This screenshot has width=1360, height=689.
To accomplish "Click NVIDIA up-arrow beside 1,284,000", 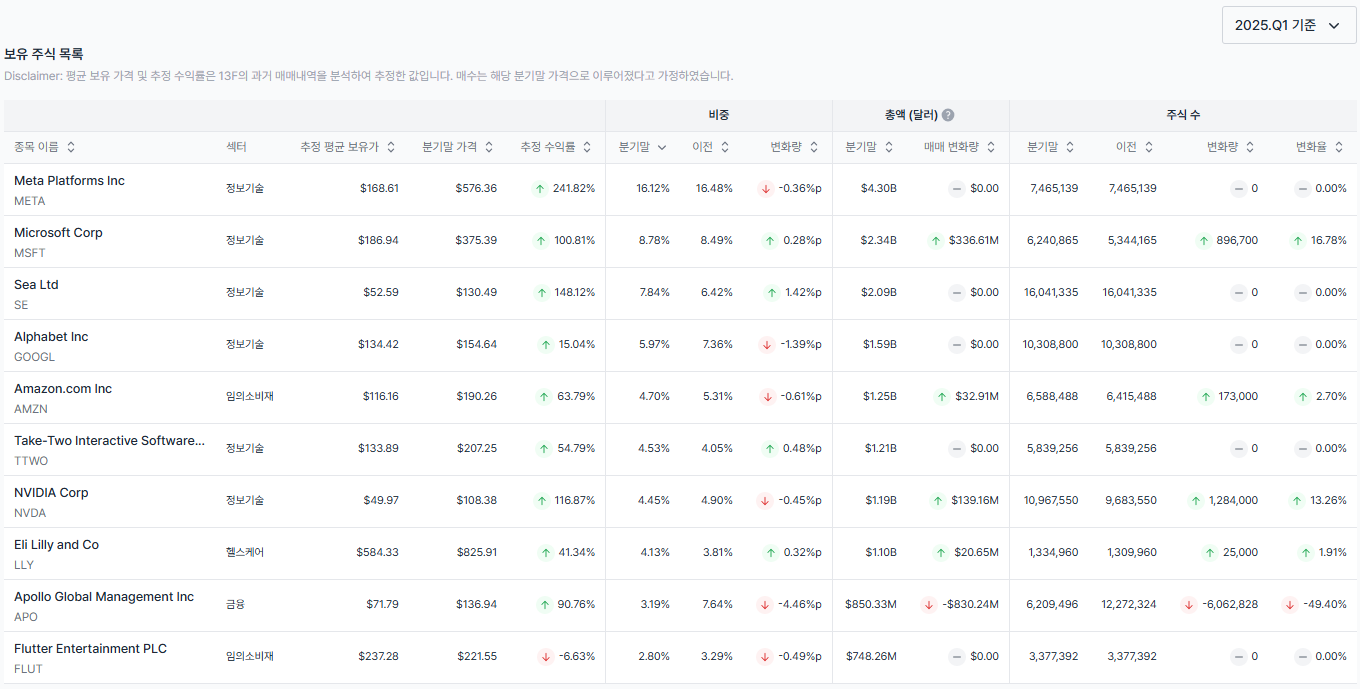I will pos(1197,500).
